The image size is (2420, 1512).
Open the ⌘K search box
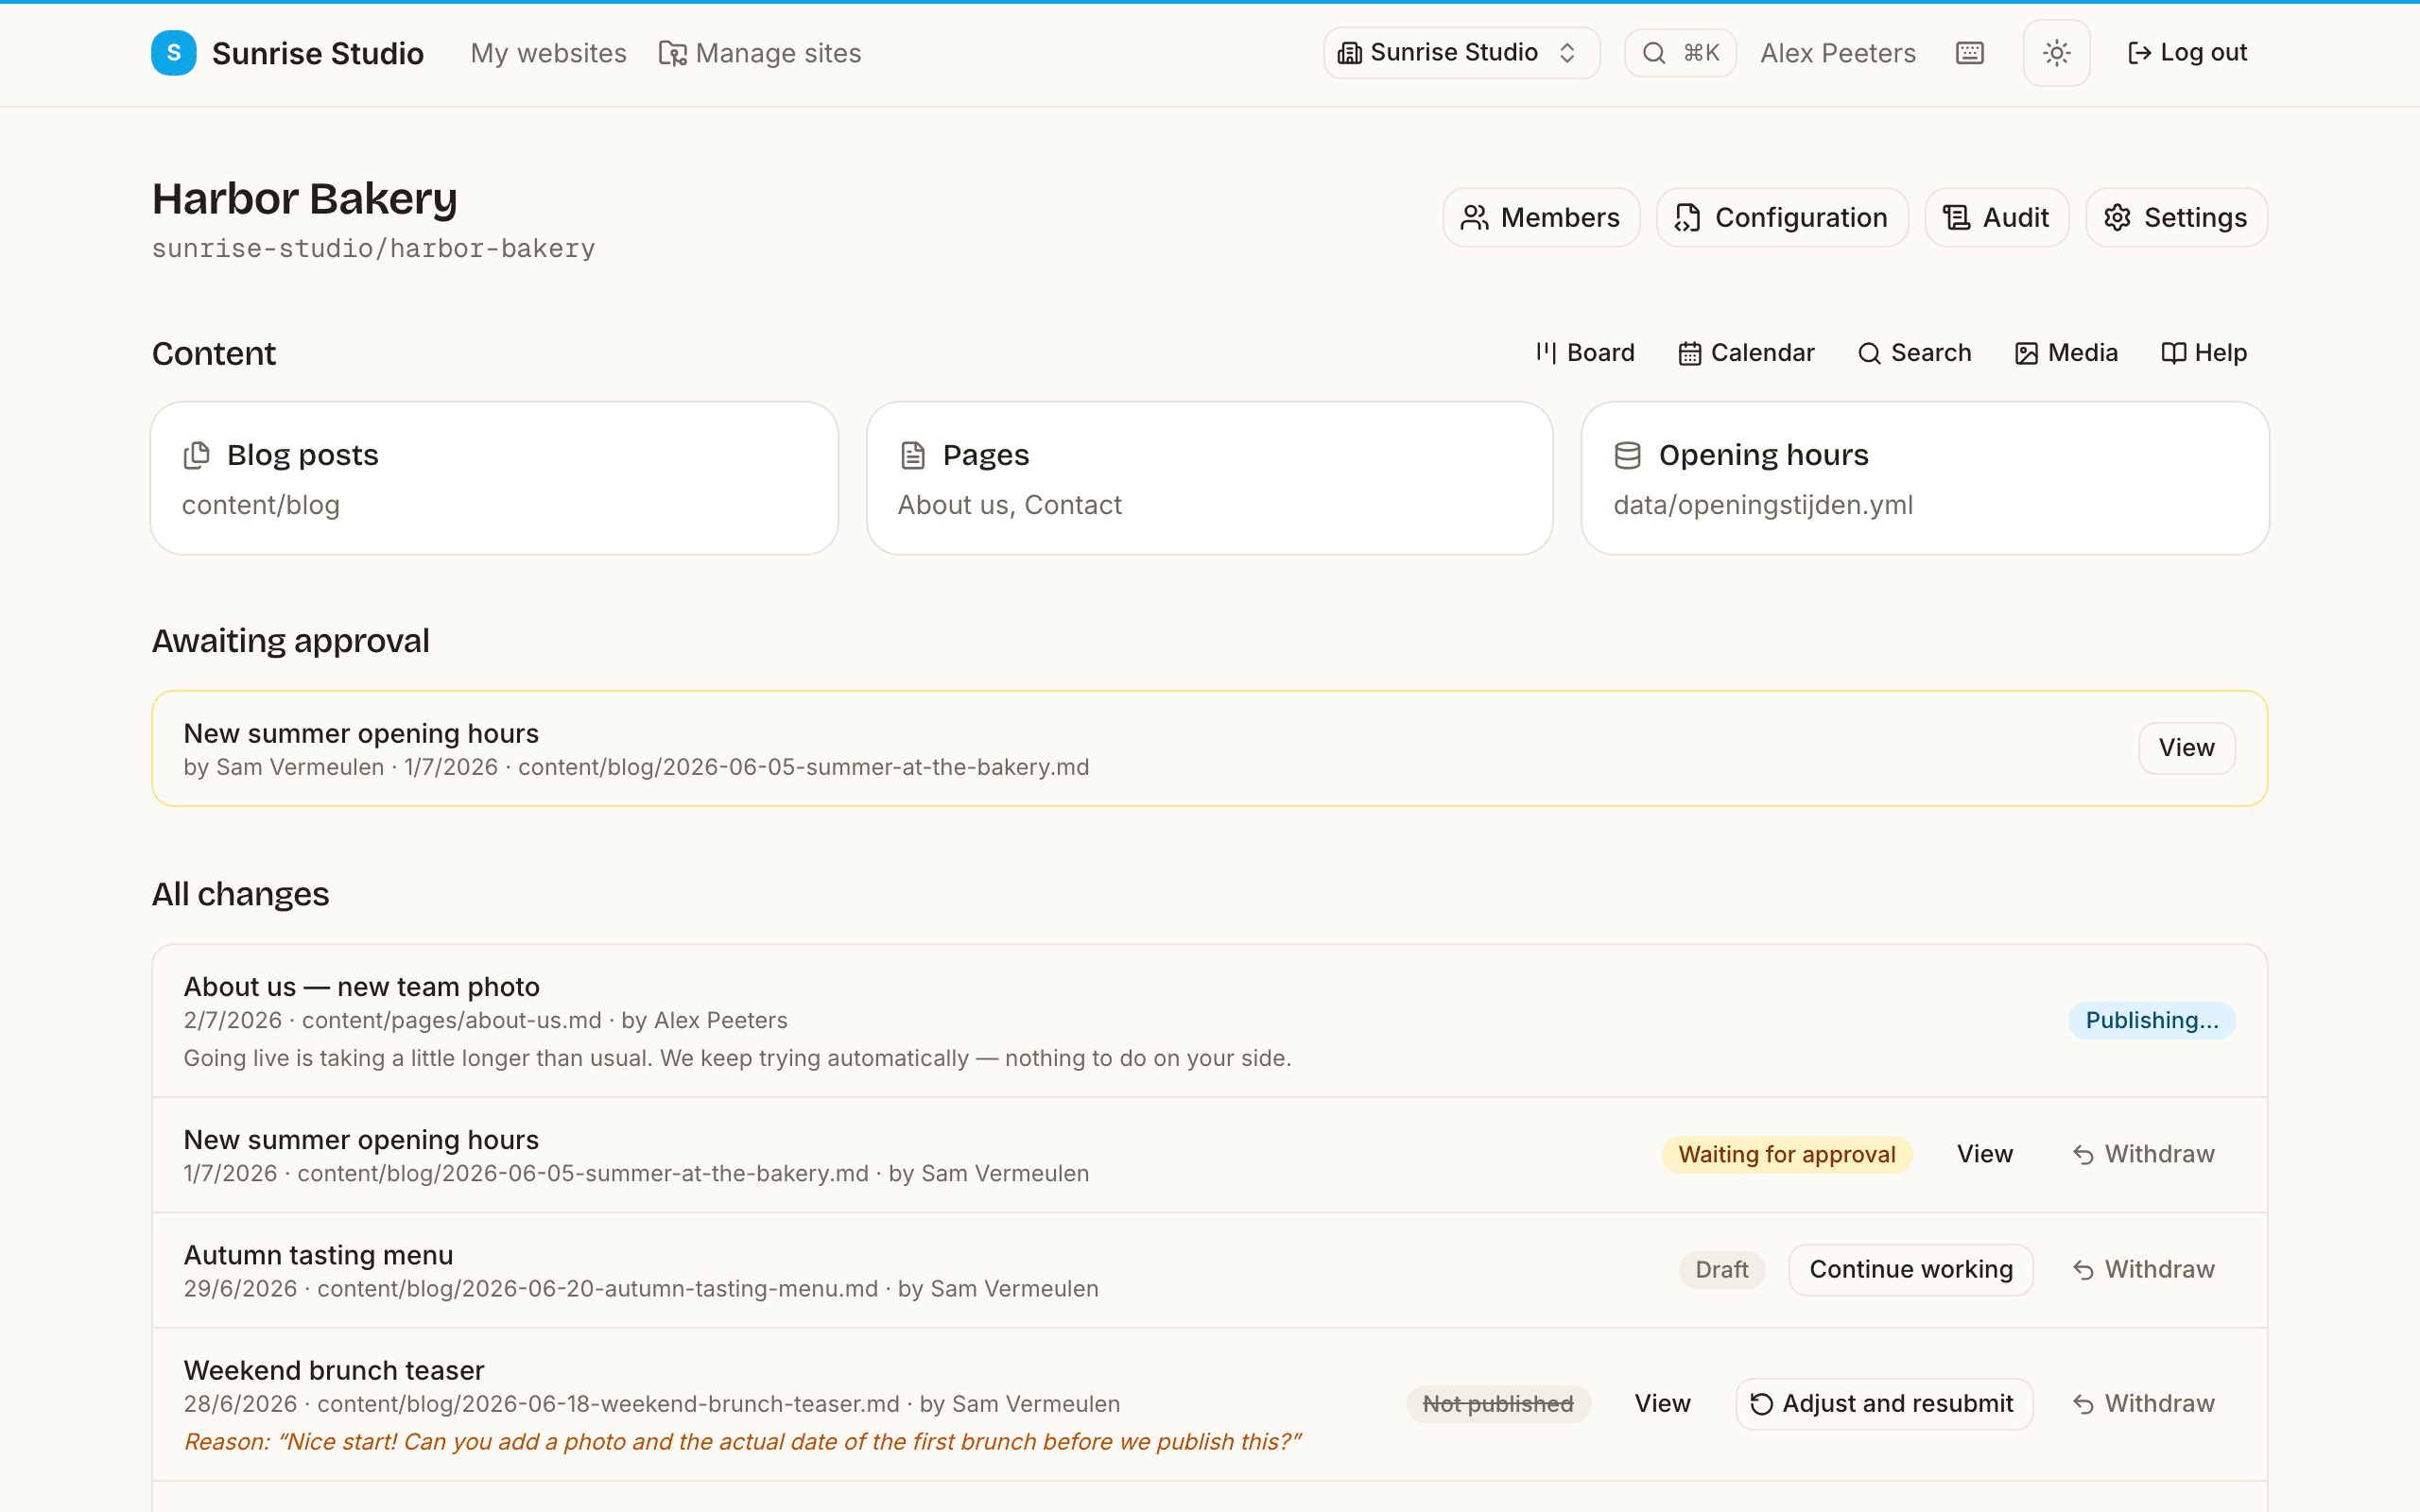[1680, 53]
